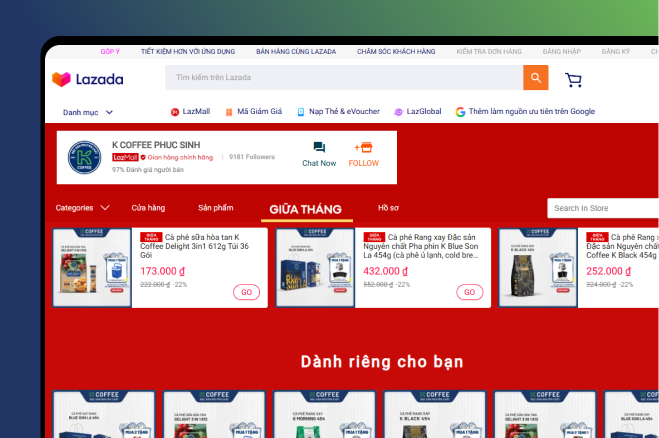Screen dimensions: 659x438
Task: Open the K Morning 454 recommended product card
Action: (x=324, y=414)
